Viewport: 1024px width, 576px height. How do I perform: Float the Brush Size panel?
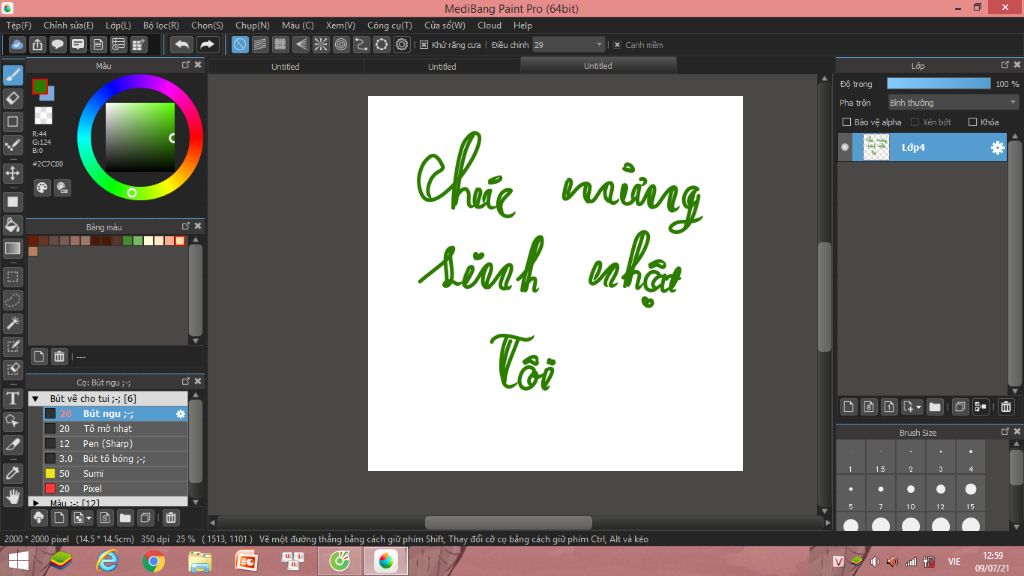click(x=1004, y=432)
